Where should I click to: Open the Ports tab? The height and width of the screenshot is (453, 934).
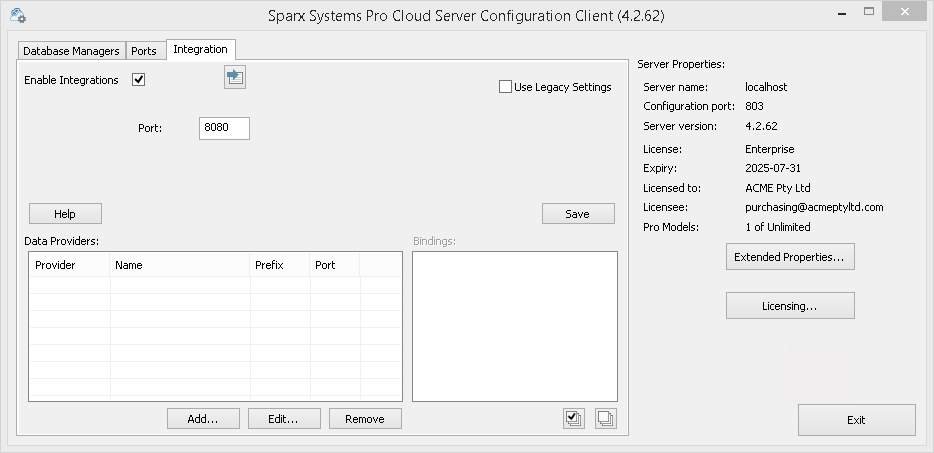tap(144, 51)
